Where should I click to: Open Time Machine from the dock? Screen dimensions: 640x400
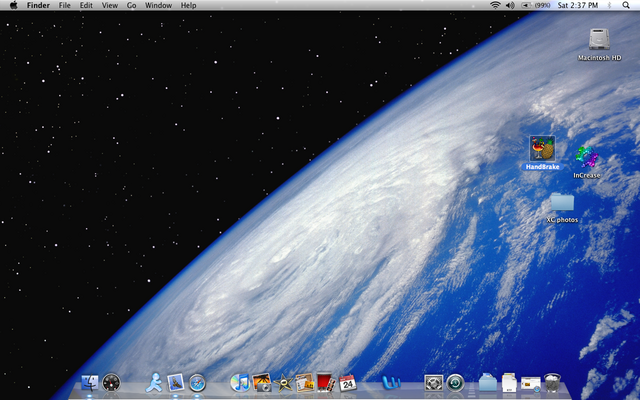(x=455, y=382)
